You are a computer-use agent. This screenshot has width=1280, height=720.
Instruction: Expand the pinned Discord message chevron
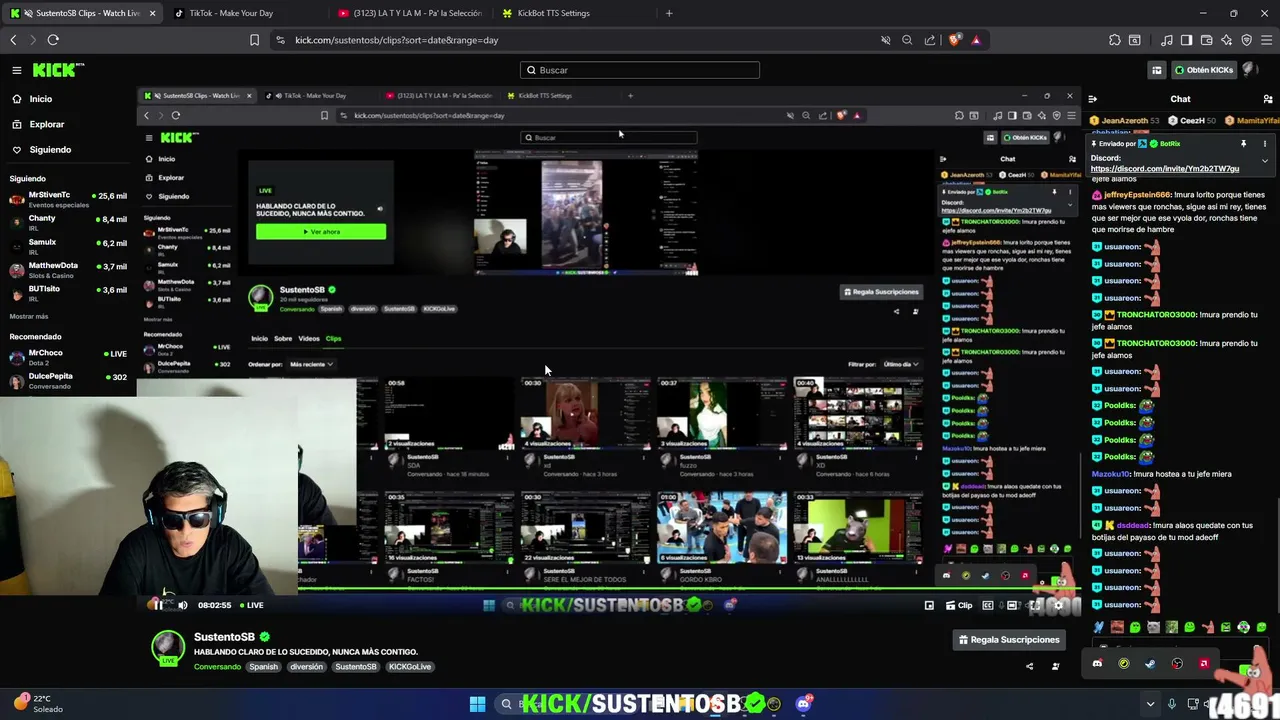[1264, 160]
